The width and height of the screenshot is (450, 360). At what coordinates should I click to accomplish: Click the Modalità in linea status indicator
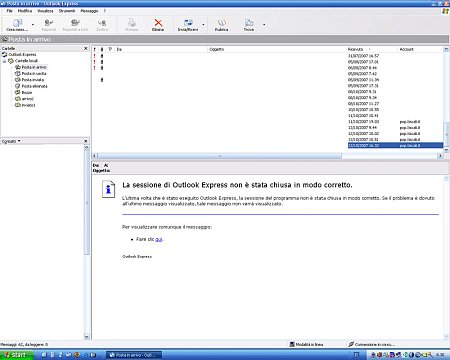coord(306,344)
